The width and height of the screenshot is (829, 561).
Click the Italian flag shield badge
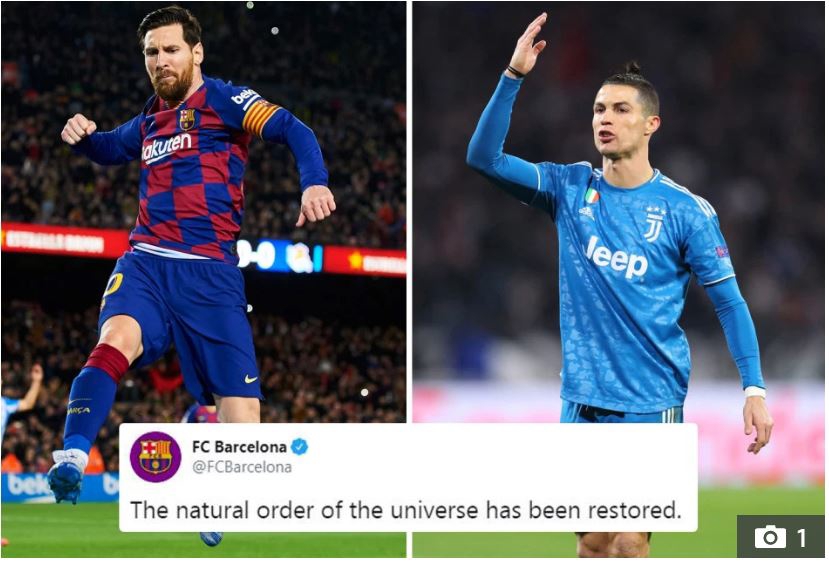pos(592,196)
